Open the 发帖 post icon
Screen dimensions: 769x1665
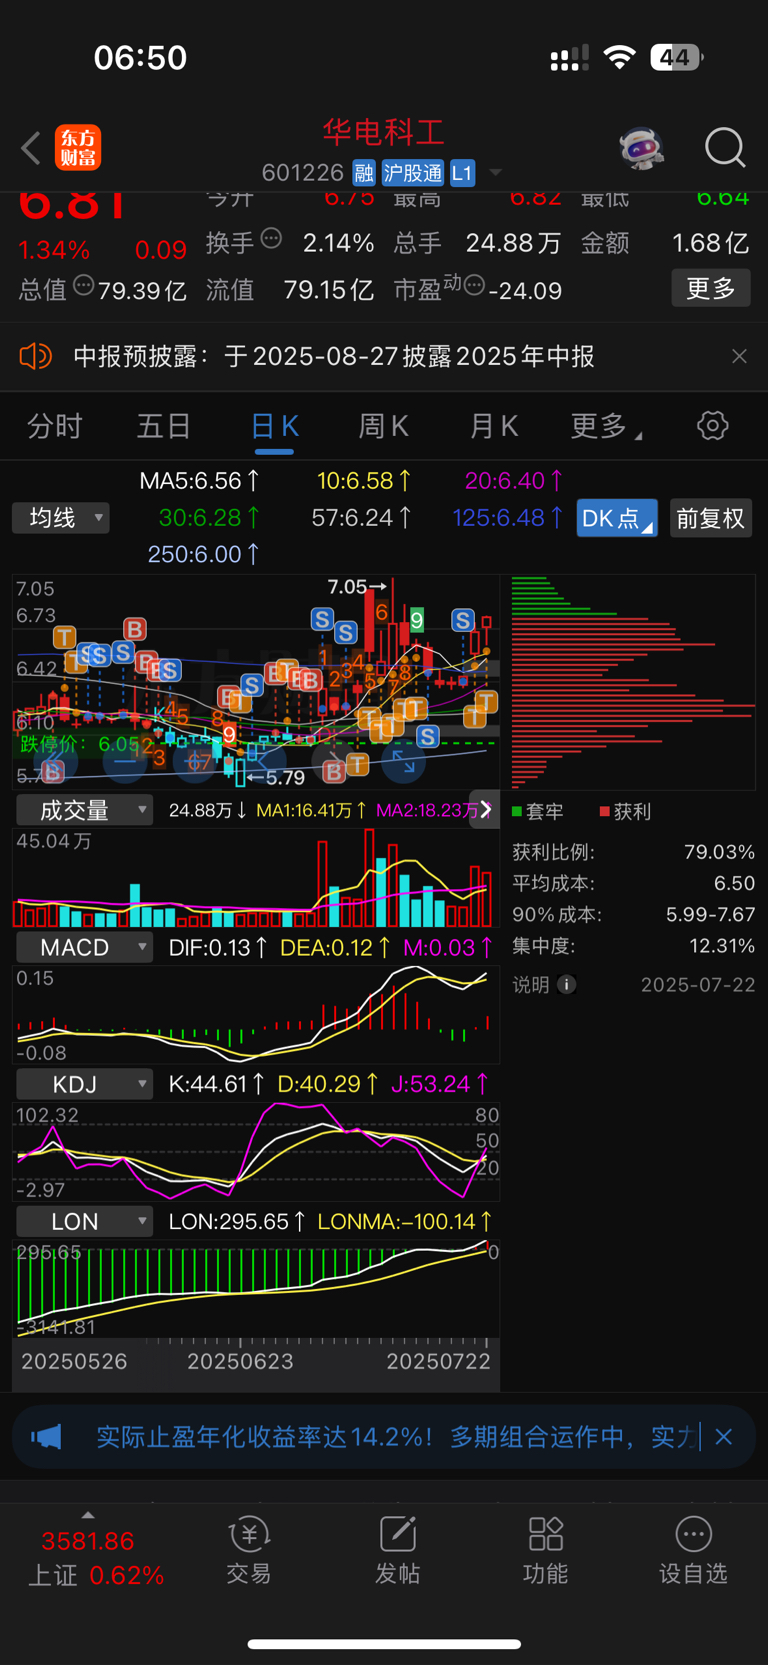(397, 1534)
